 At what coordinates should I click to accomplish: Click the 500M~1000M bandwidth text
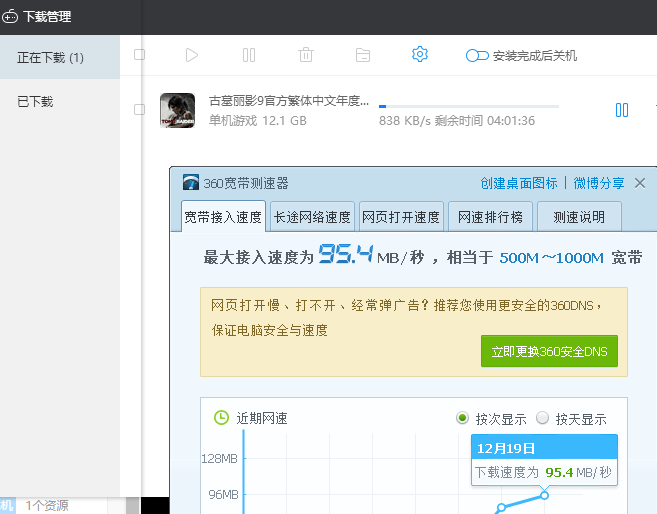pos(551,258)
